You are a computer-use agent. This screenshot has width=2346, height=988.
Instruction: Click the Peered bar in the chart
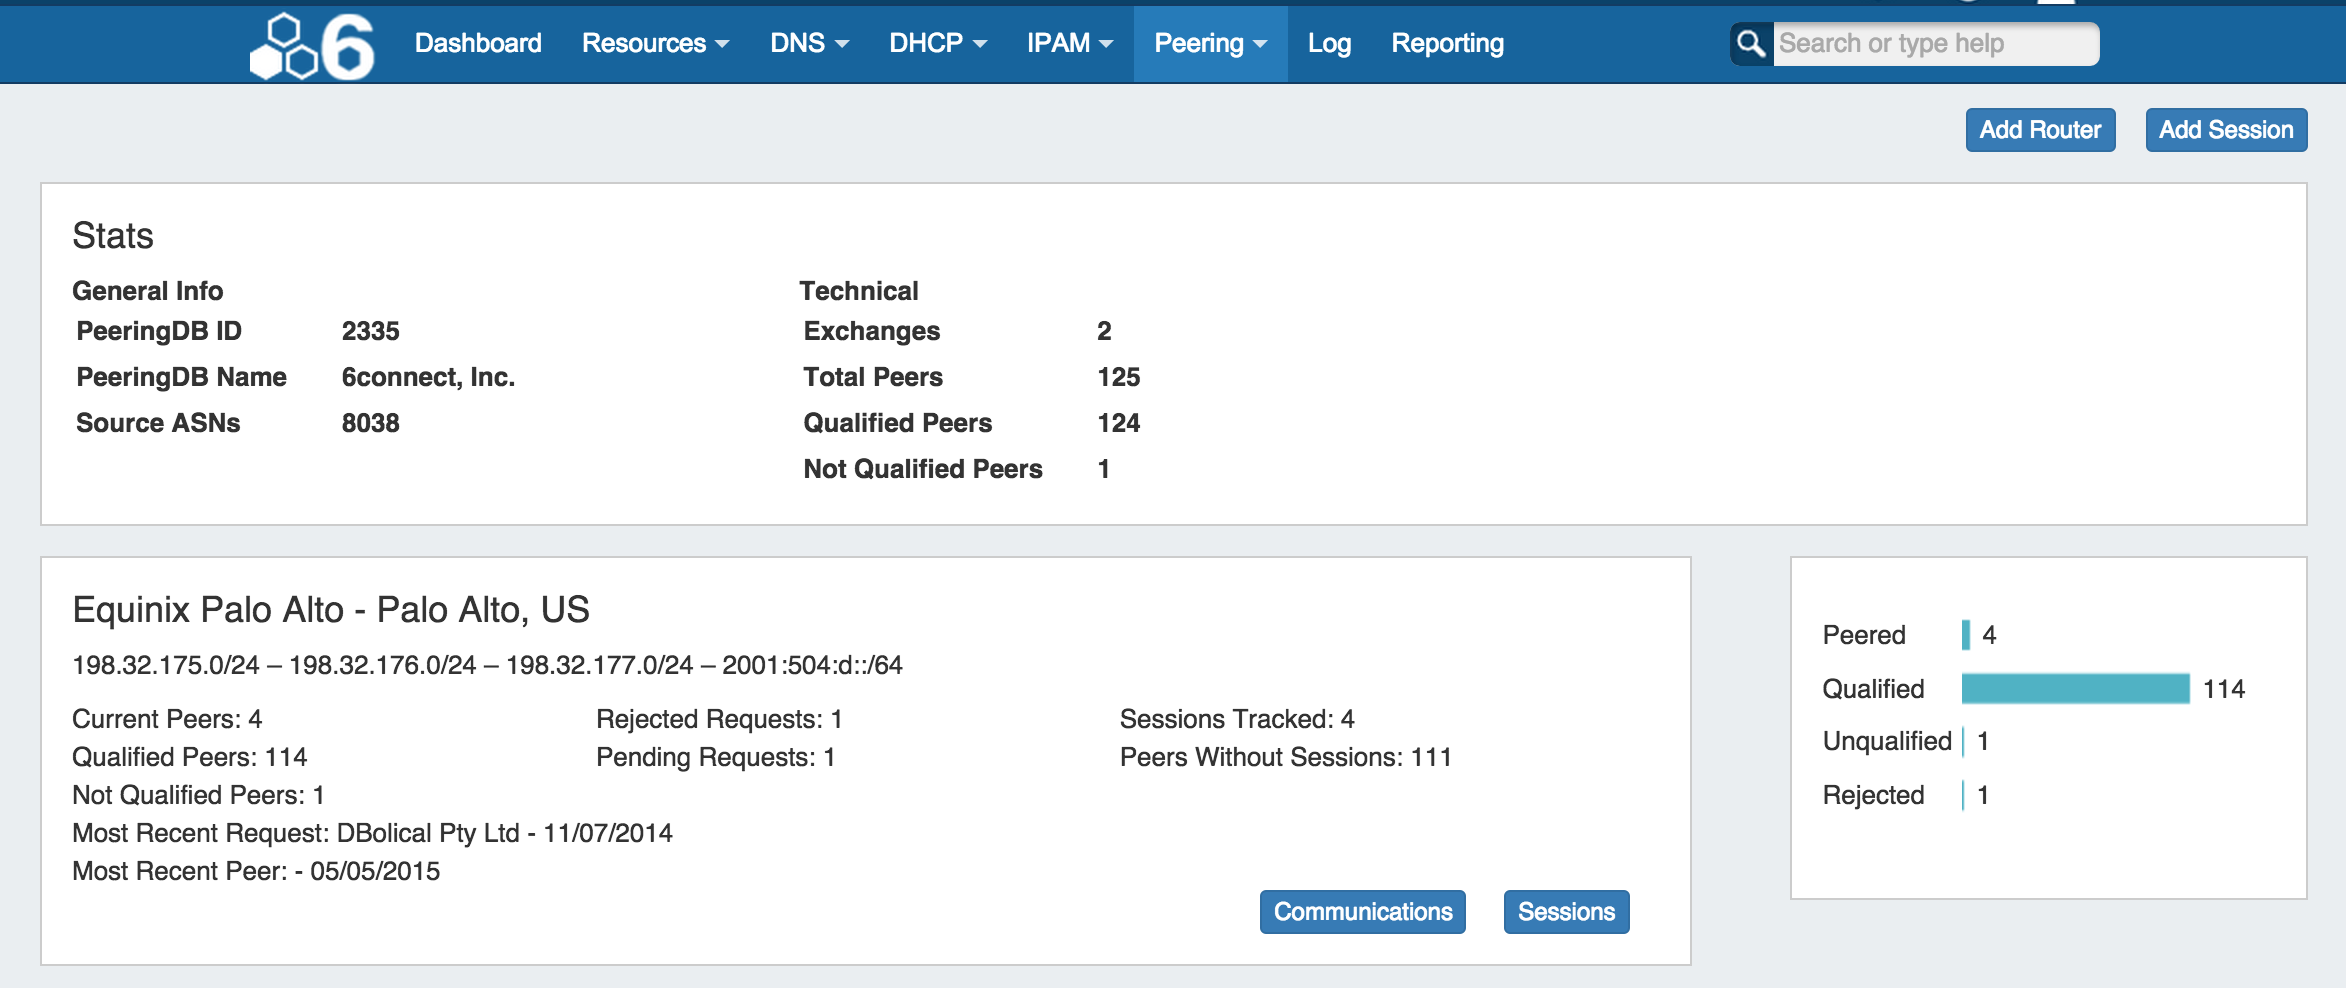click(x=1966, y=635)
